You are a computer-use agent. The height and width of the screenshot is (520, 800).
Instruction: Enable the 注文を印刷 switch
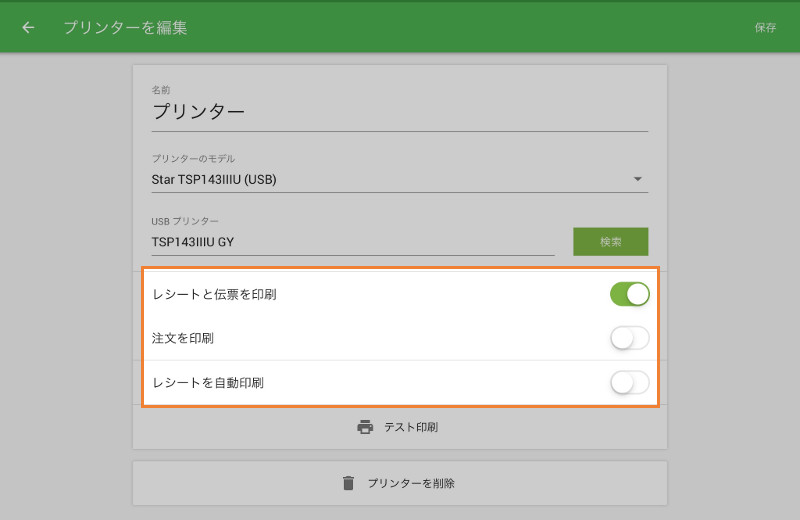click(630, 338)
